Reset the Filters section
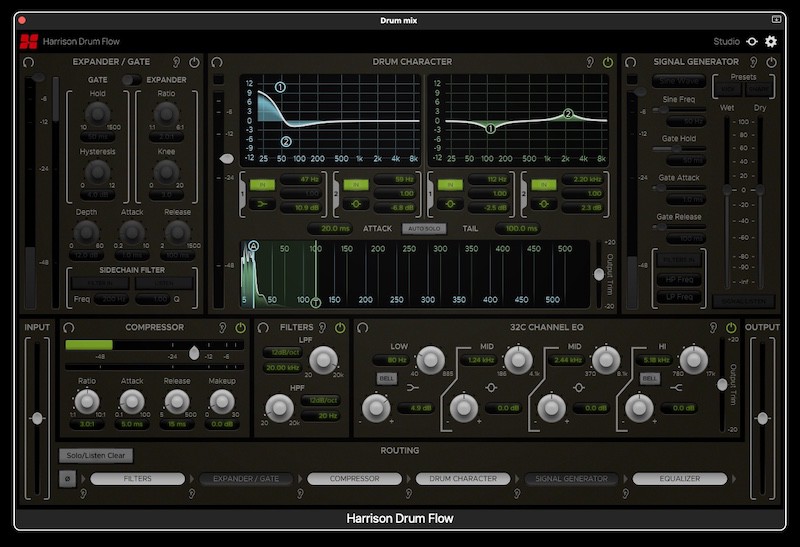800x547 pixels. pyautogui.click(x=263, y=328)
